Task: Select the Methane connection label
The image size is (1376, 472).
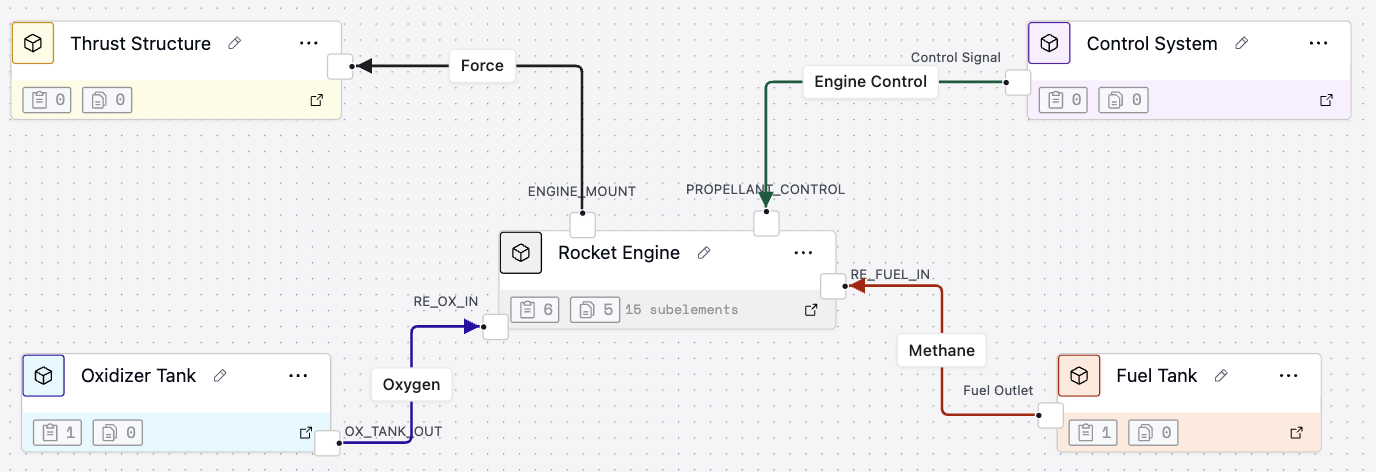Action: tap(942, 351)
